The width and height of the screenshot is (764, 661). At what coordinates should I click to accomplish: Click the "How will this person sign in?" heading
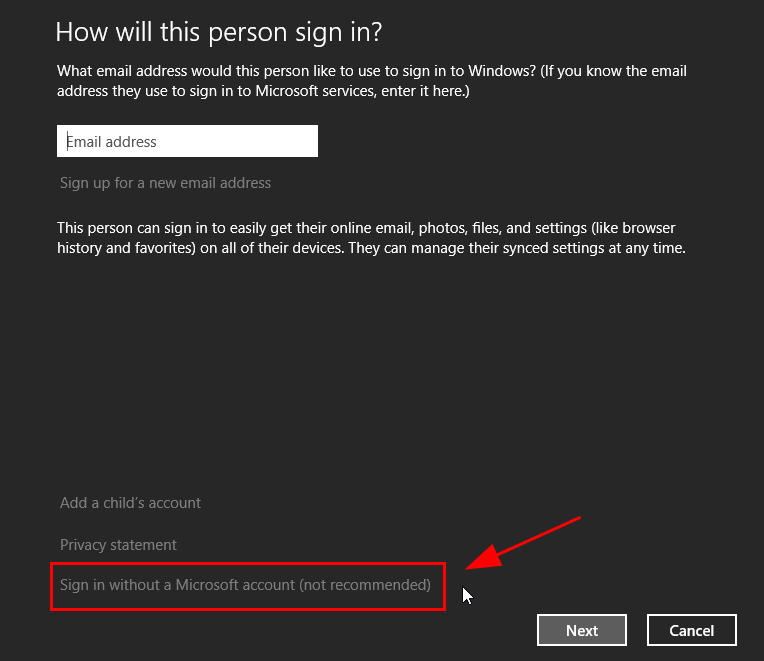click(x=219, y=32)
